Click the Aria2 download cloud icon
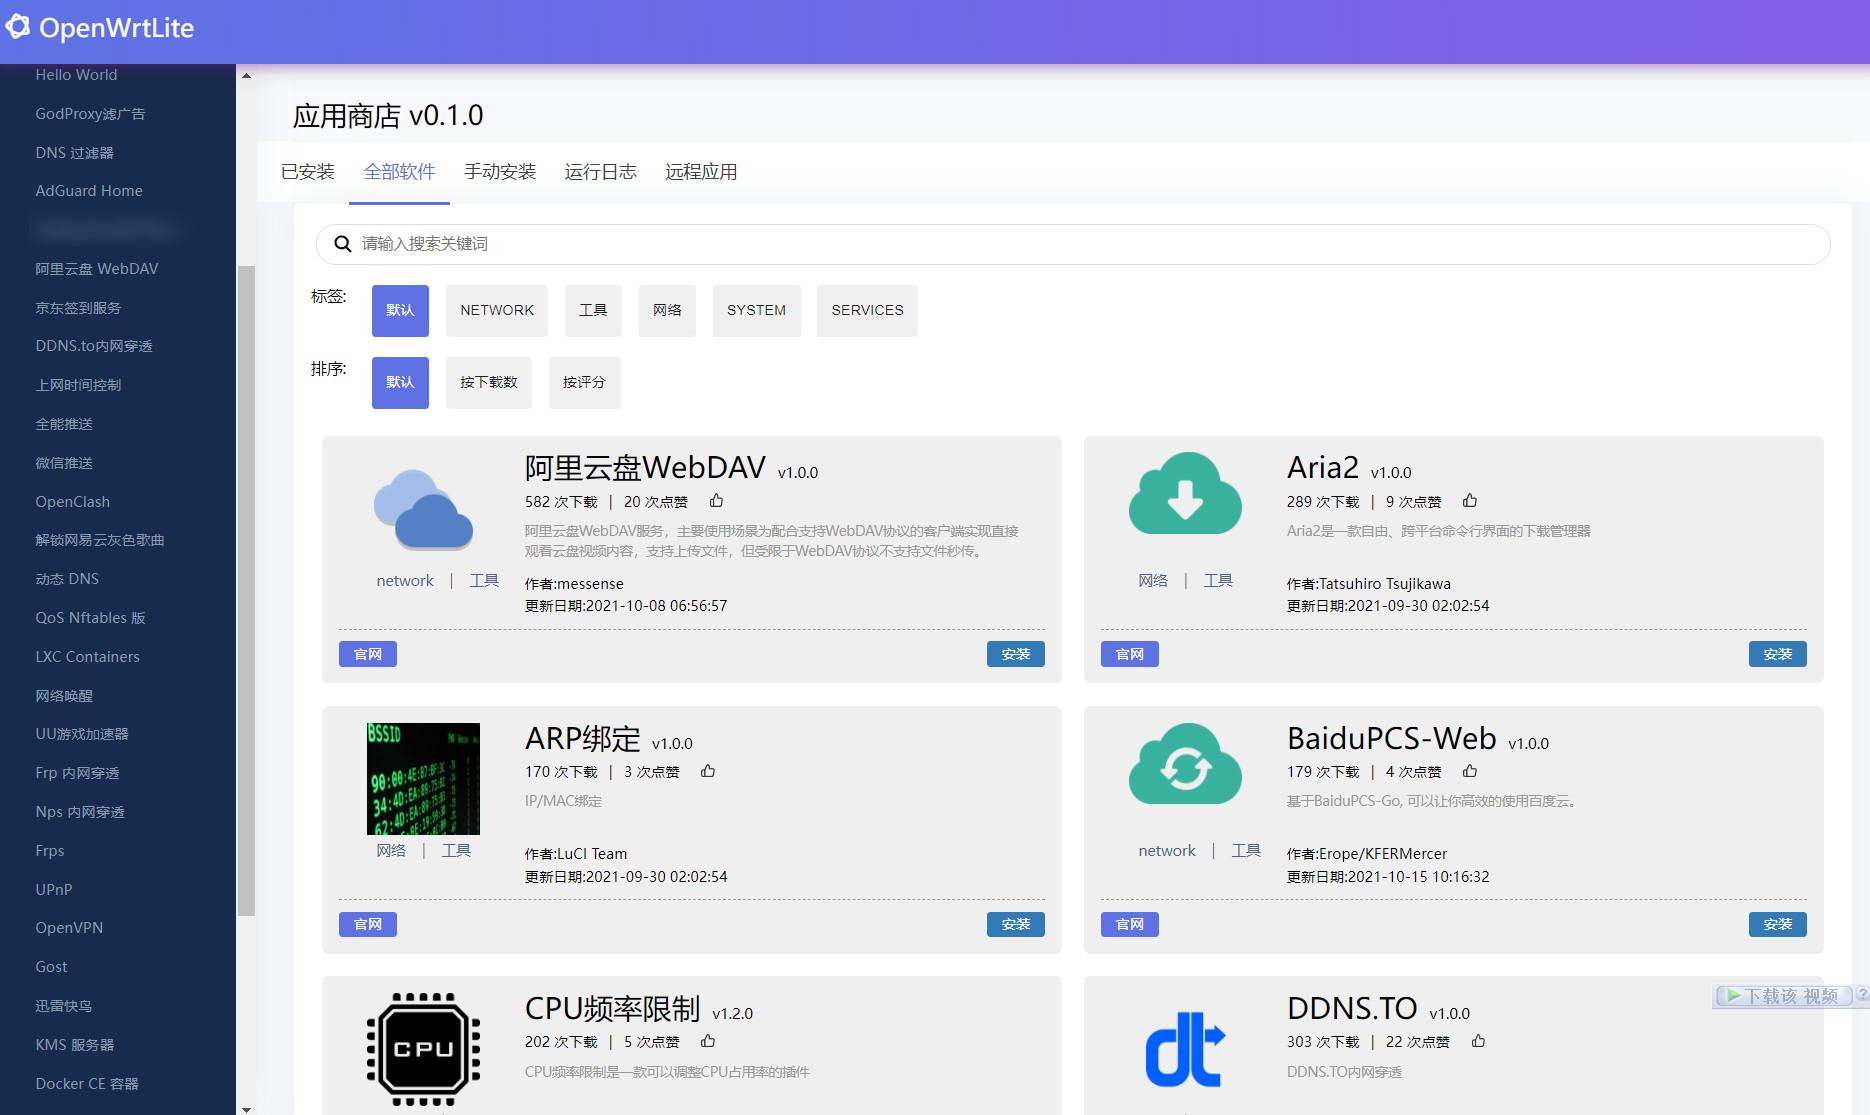 click(1185, 493)
